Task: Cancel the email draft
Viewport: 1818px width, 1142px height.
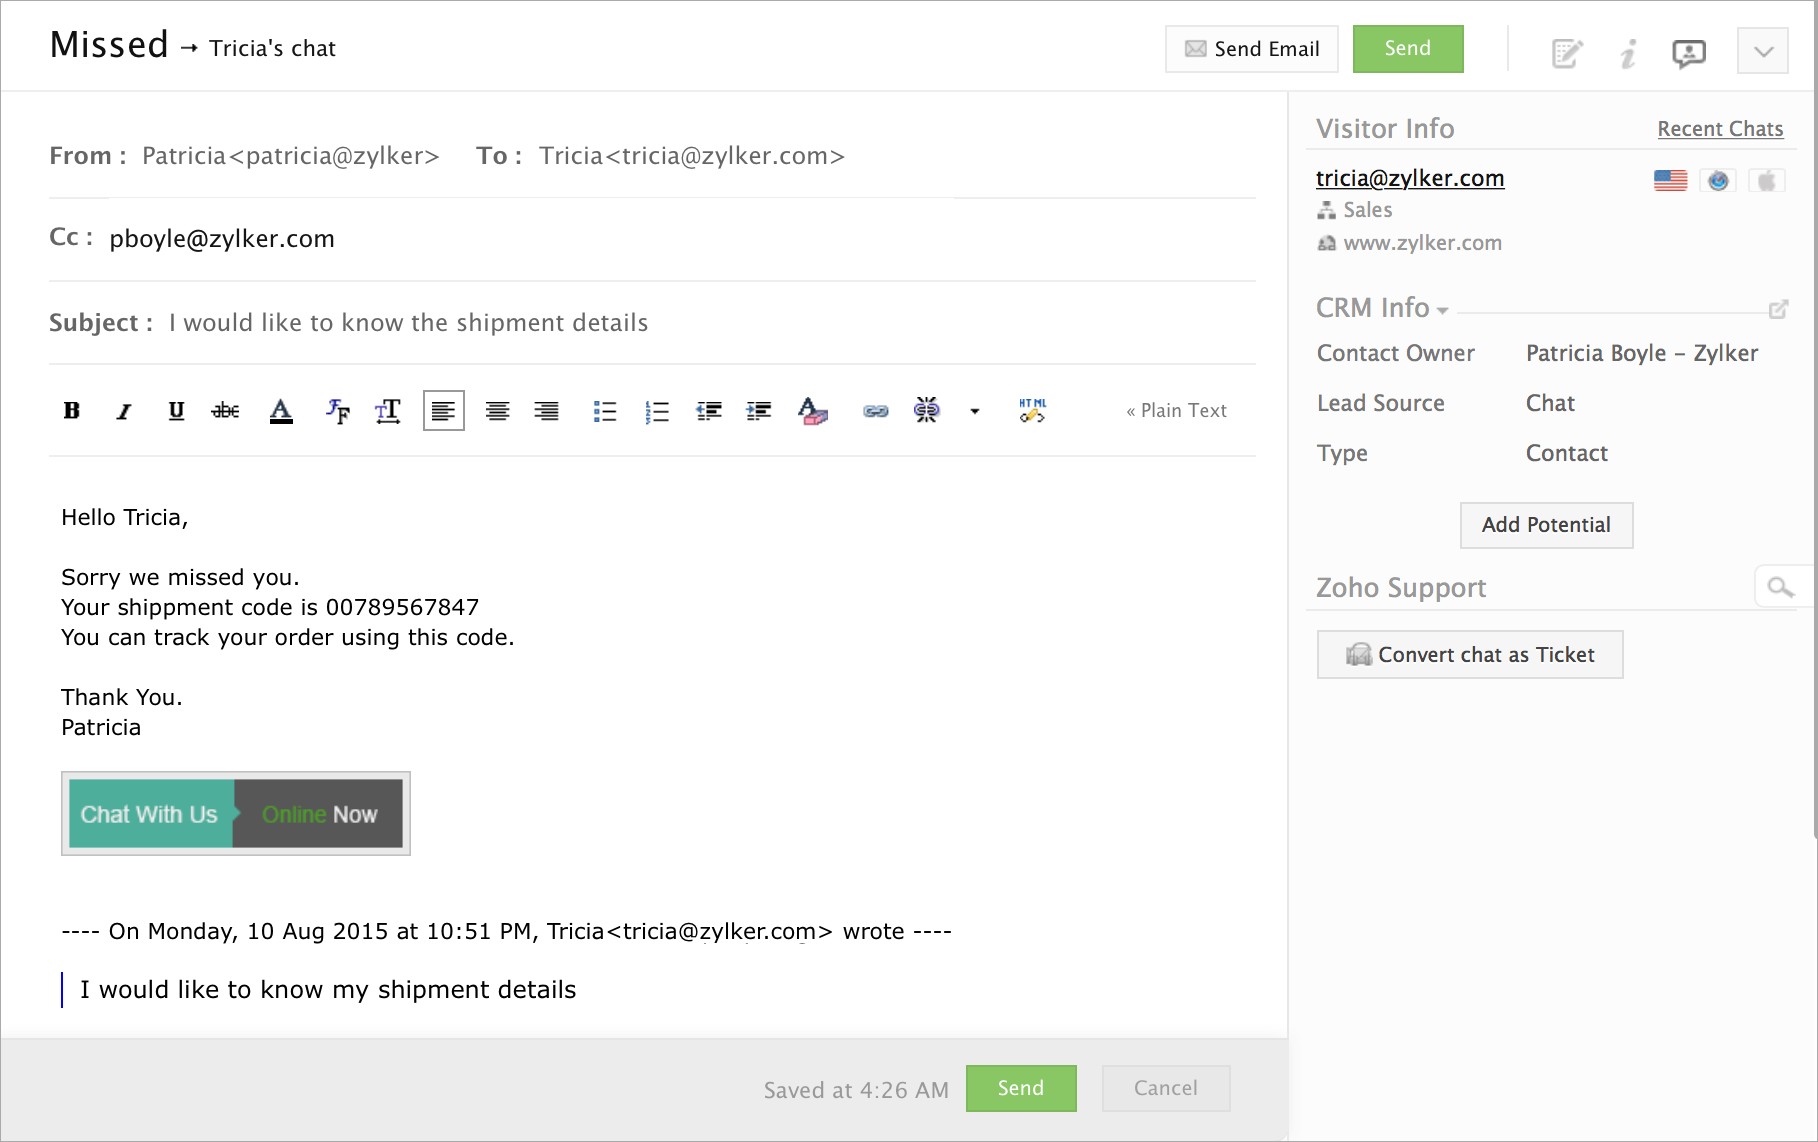Action: coord(1166,1088)
